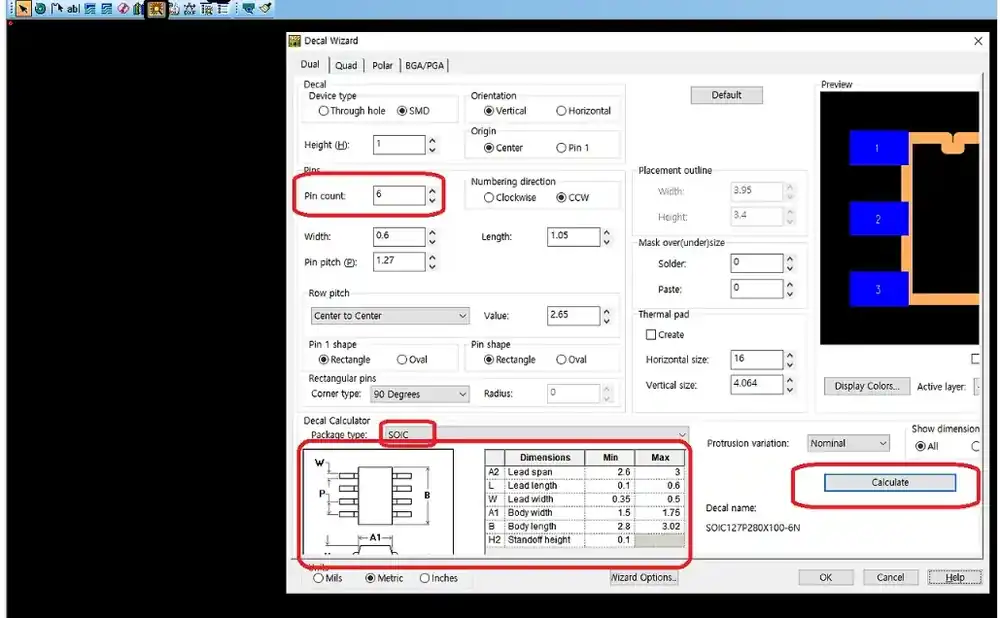This screenshot has height=618, width=1000.
Task: Select Clockwise numbering direction
Action: pyautogui.click(x=489, y=198)
